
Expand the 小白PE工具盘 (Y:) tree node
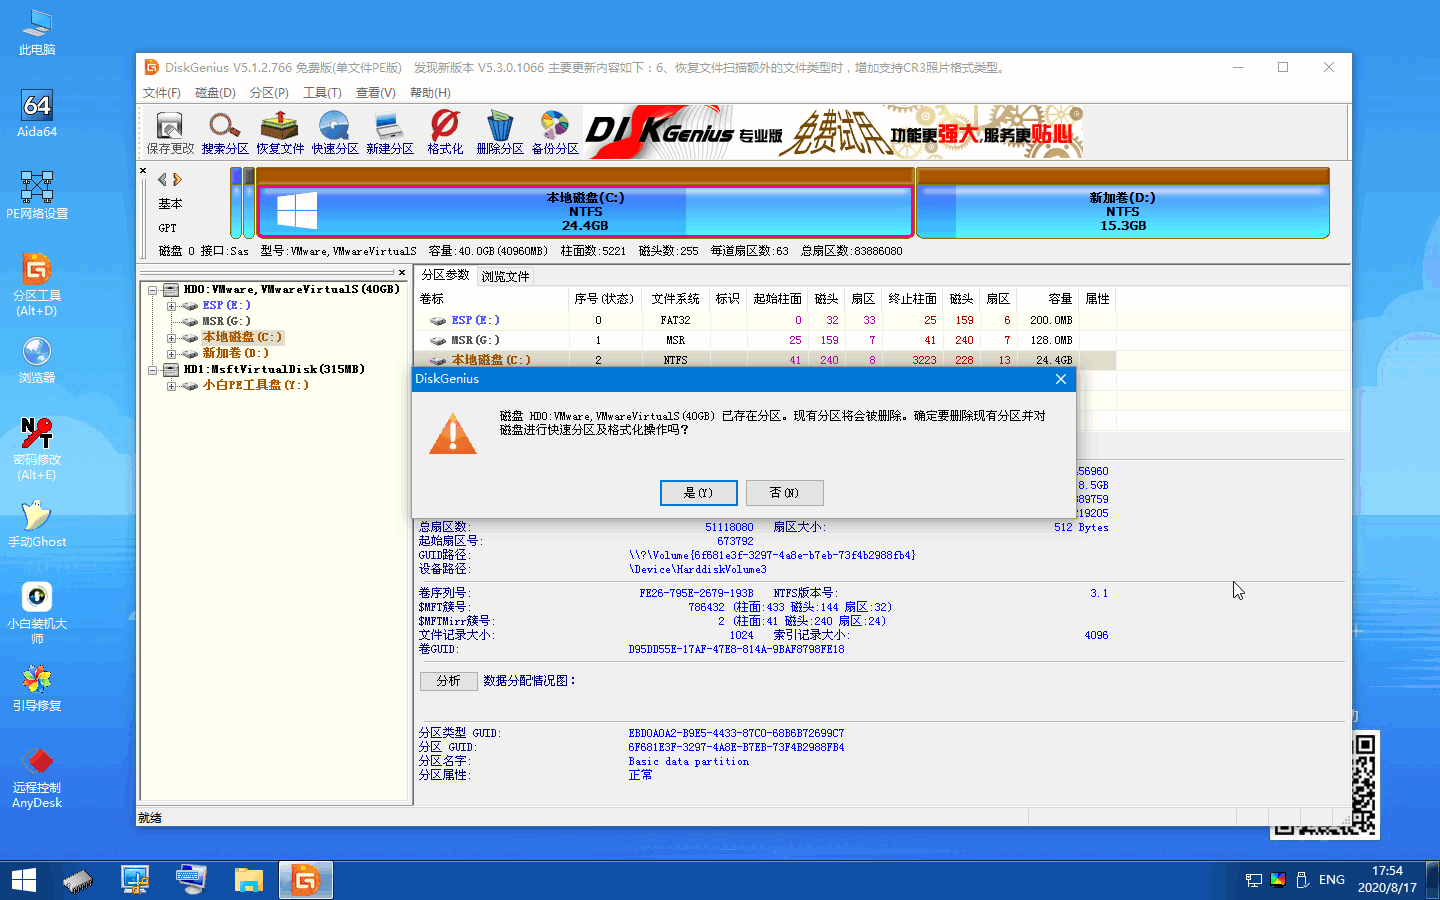point(170,385)
